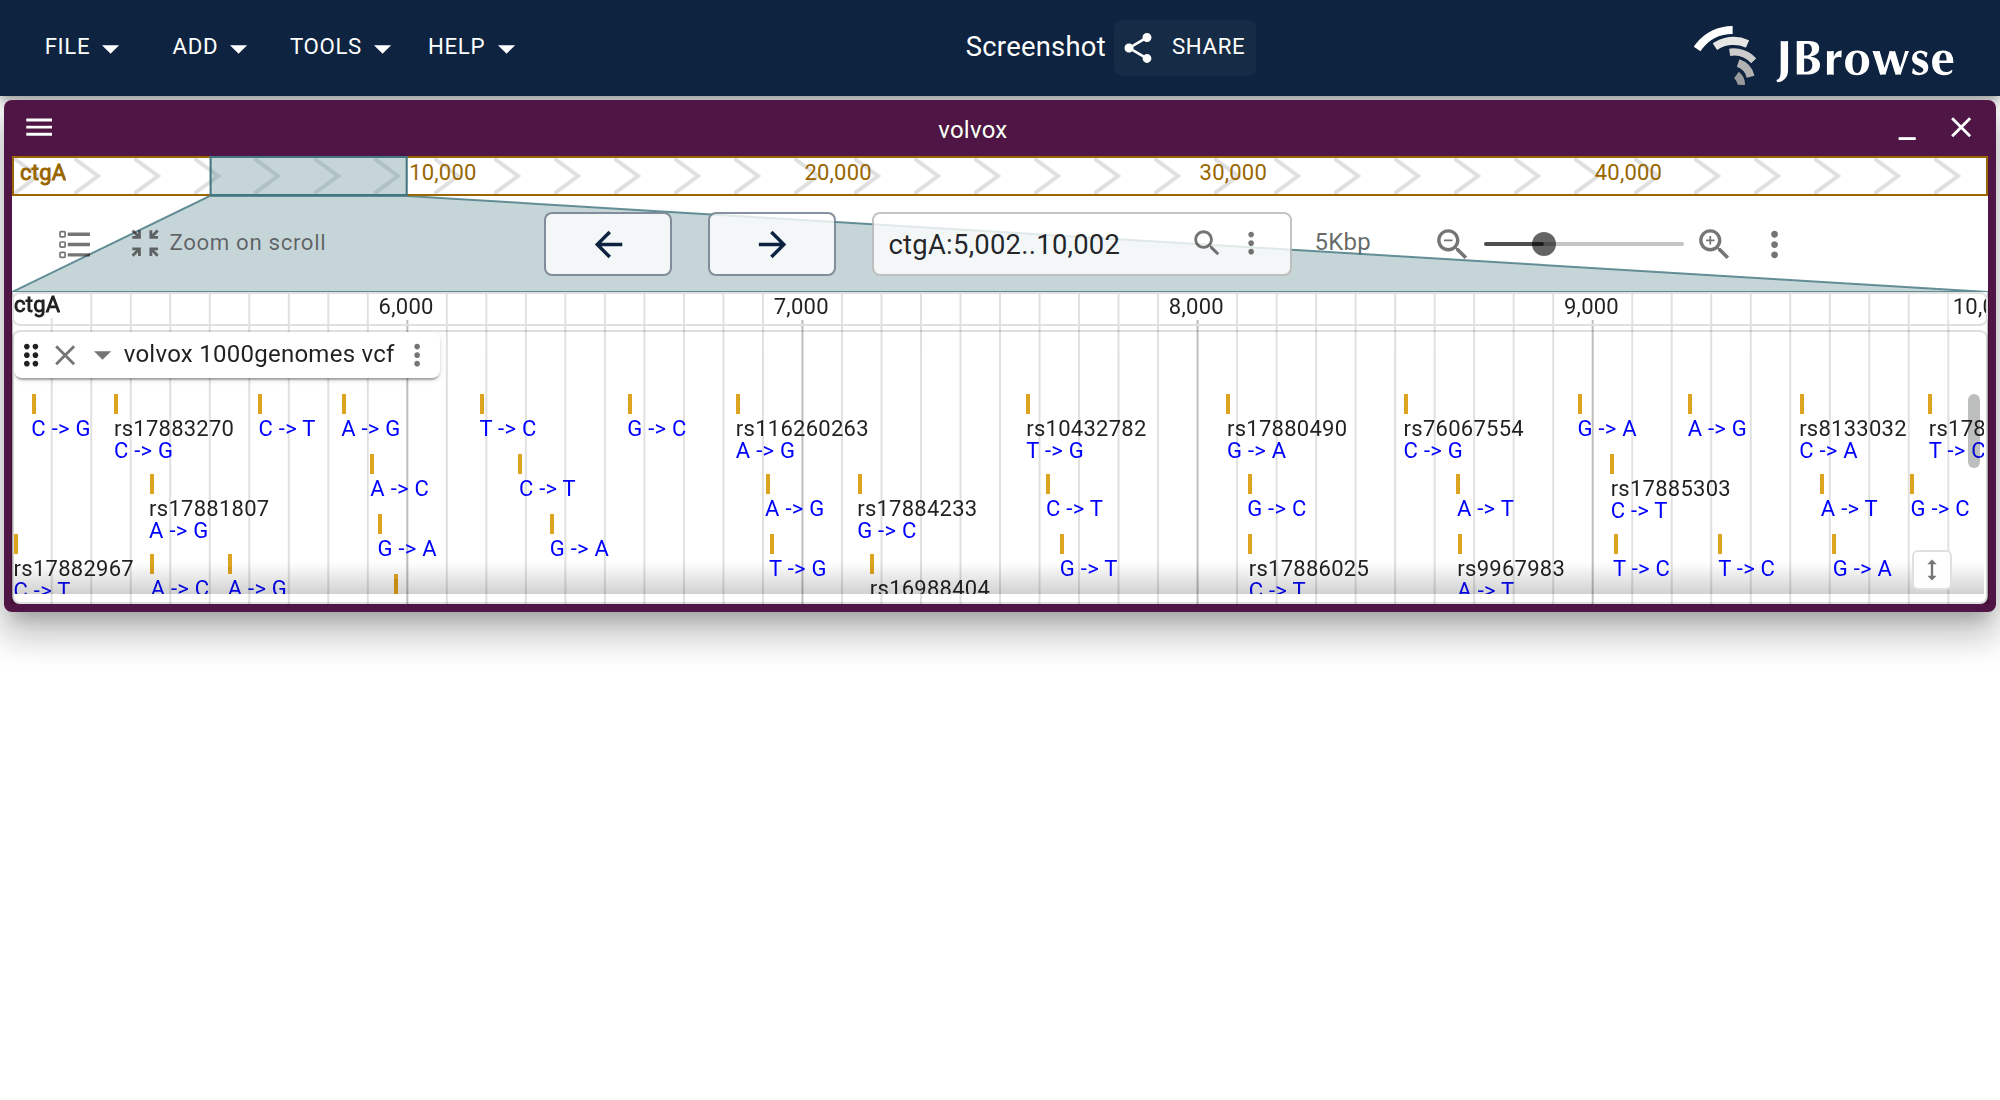
Task: Click the track height resize arrow icon
Action: tap(1932, 570)
